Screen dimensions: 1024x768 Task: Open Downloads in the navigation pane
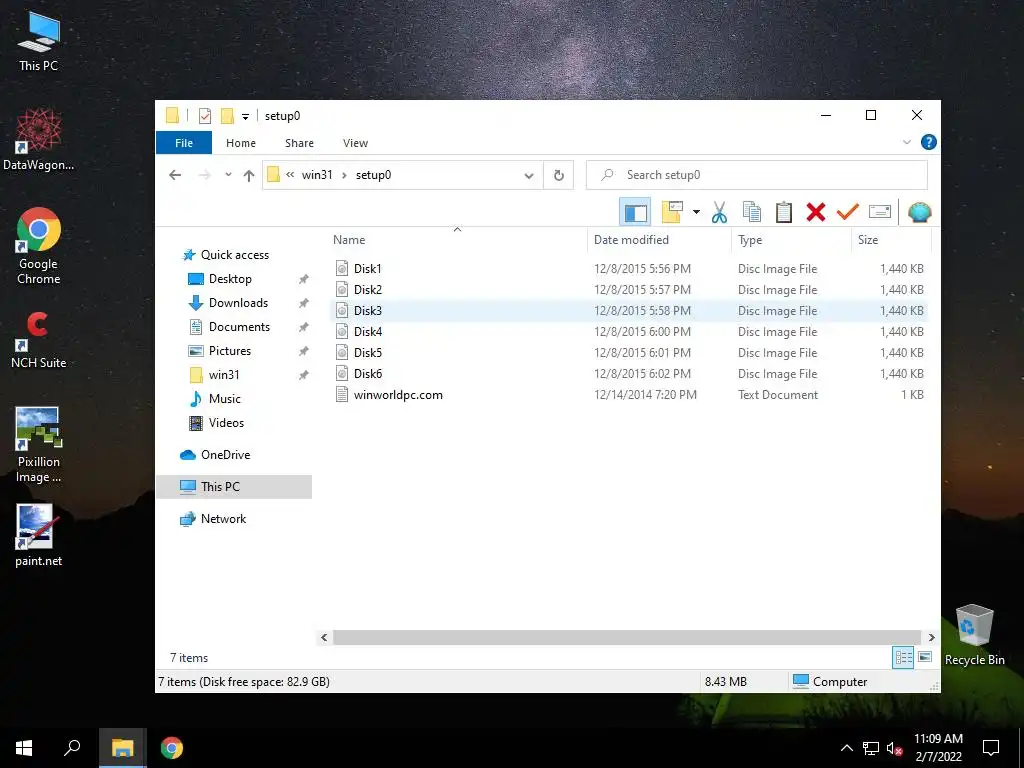click(x=238, y=303)
